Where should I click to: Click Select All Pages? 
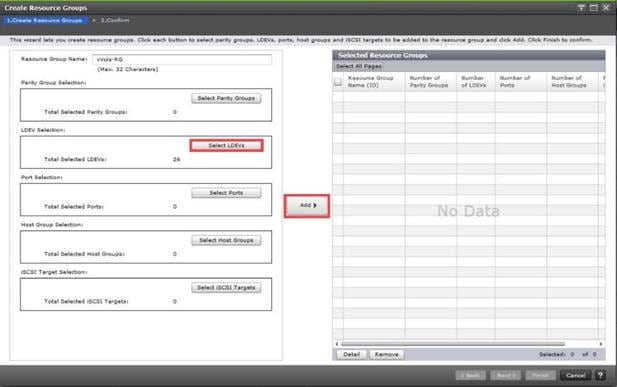tap(358, 66)
